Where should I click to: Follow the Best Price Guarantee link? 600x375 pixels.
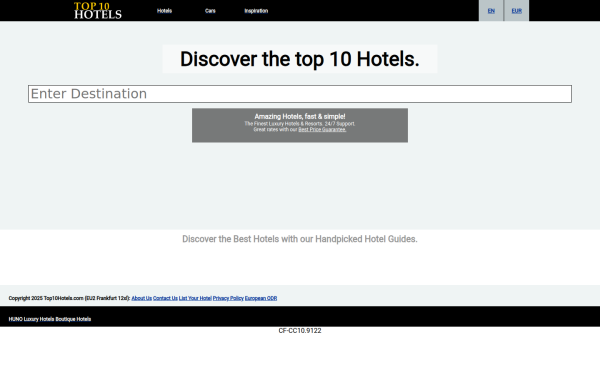click(x=322, y=130)
